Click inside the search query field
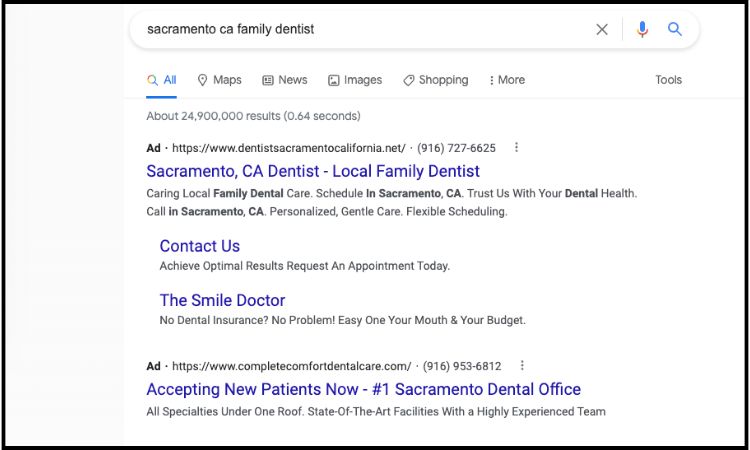 (360, 30)
